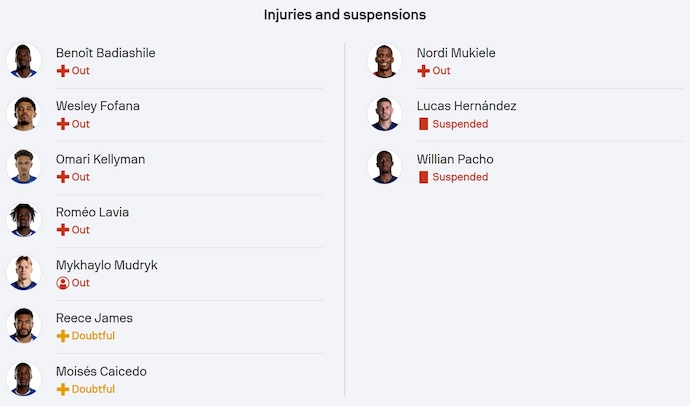The height and width of the screenshot is (406, 690).
Task: Open Wesley Fofana player name link
Action: [x=98, y=106]
